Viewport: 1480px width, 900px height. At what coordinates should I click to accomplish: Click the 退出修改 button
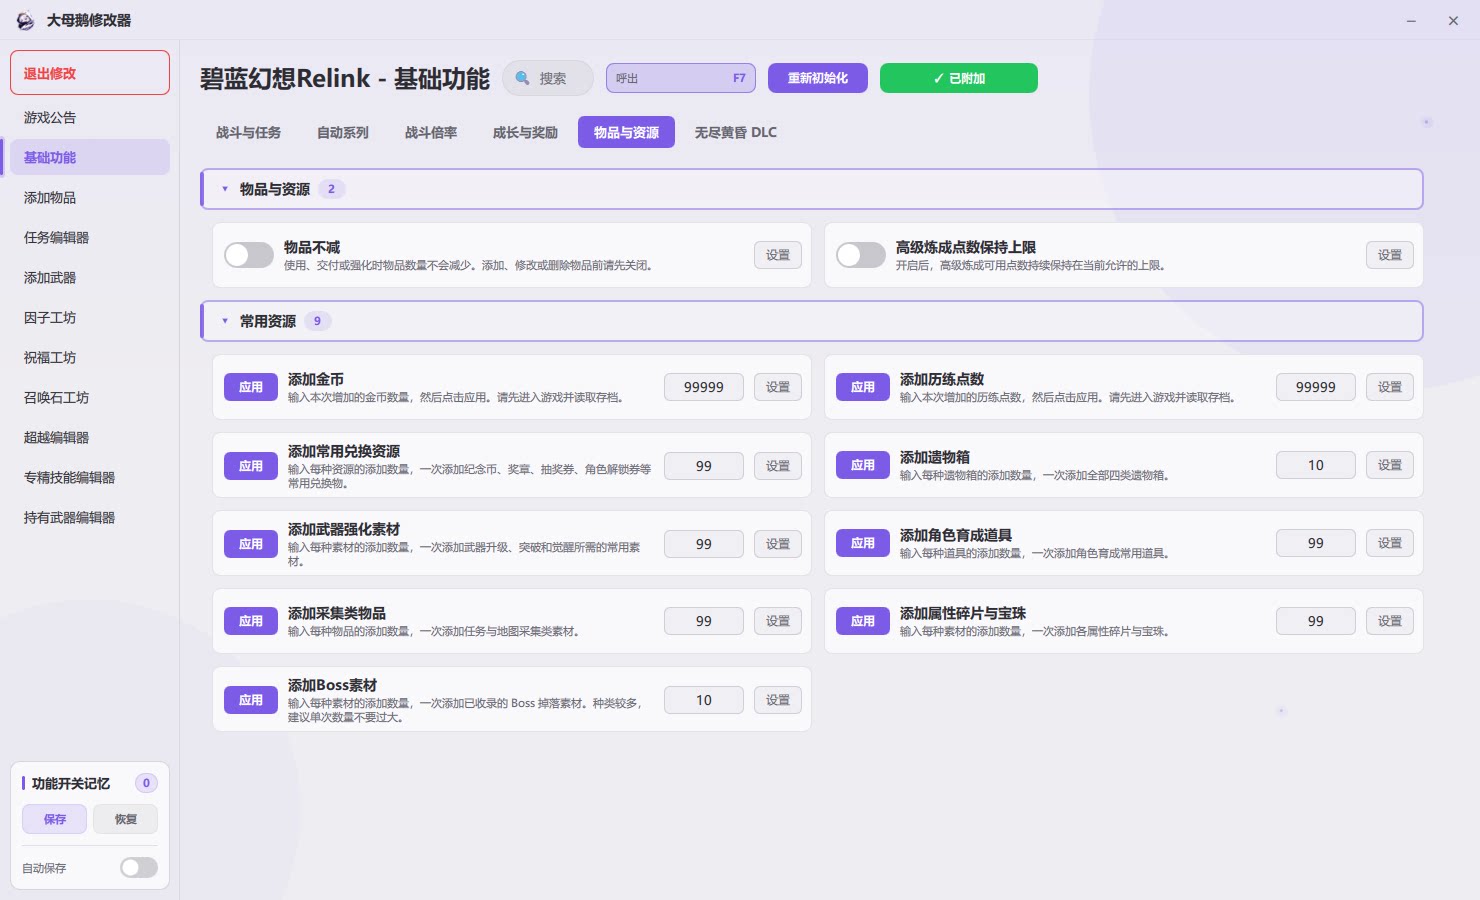click(x=90, y=73)
